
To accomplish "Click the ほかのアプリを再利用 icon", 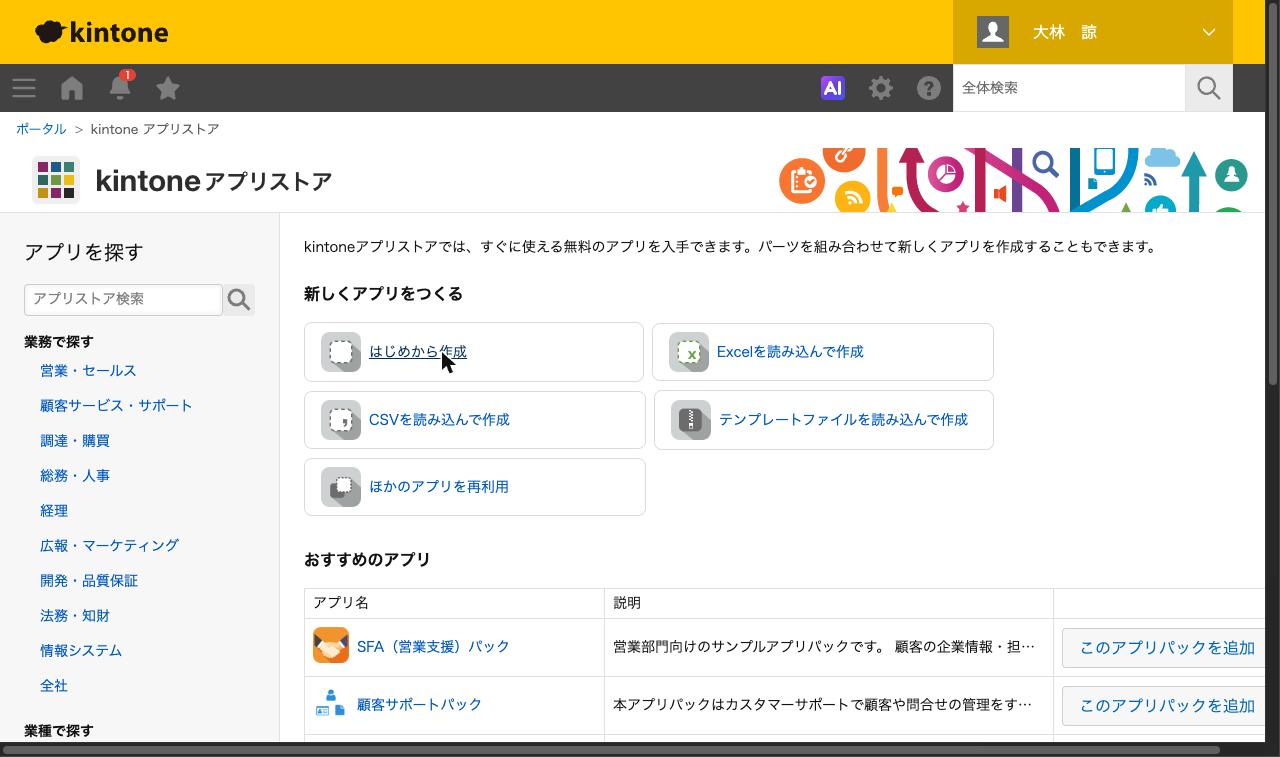I will coord(341,487).
